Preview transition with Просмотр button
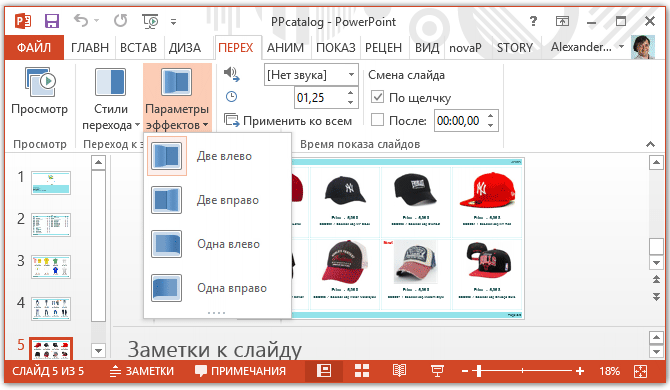 click(x=39, y=91)
